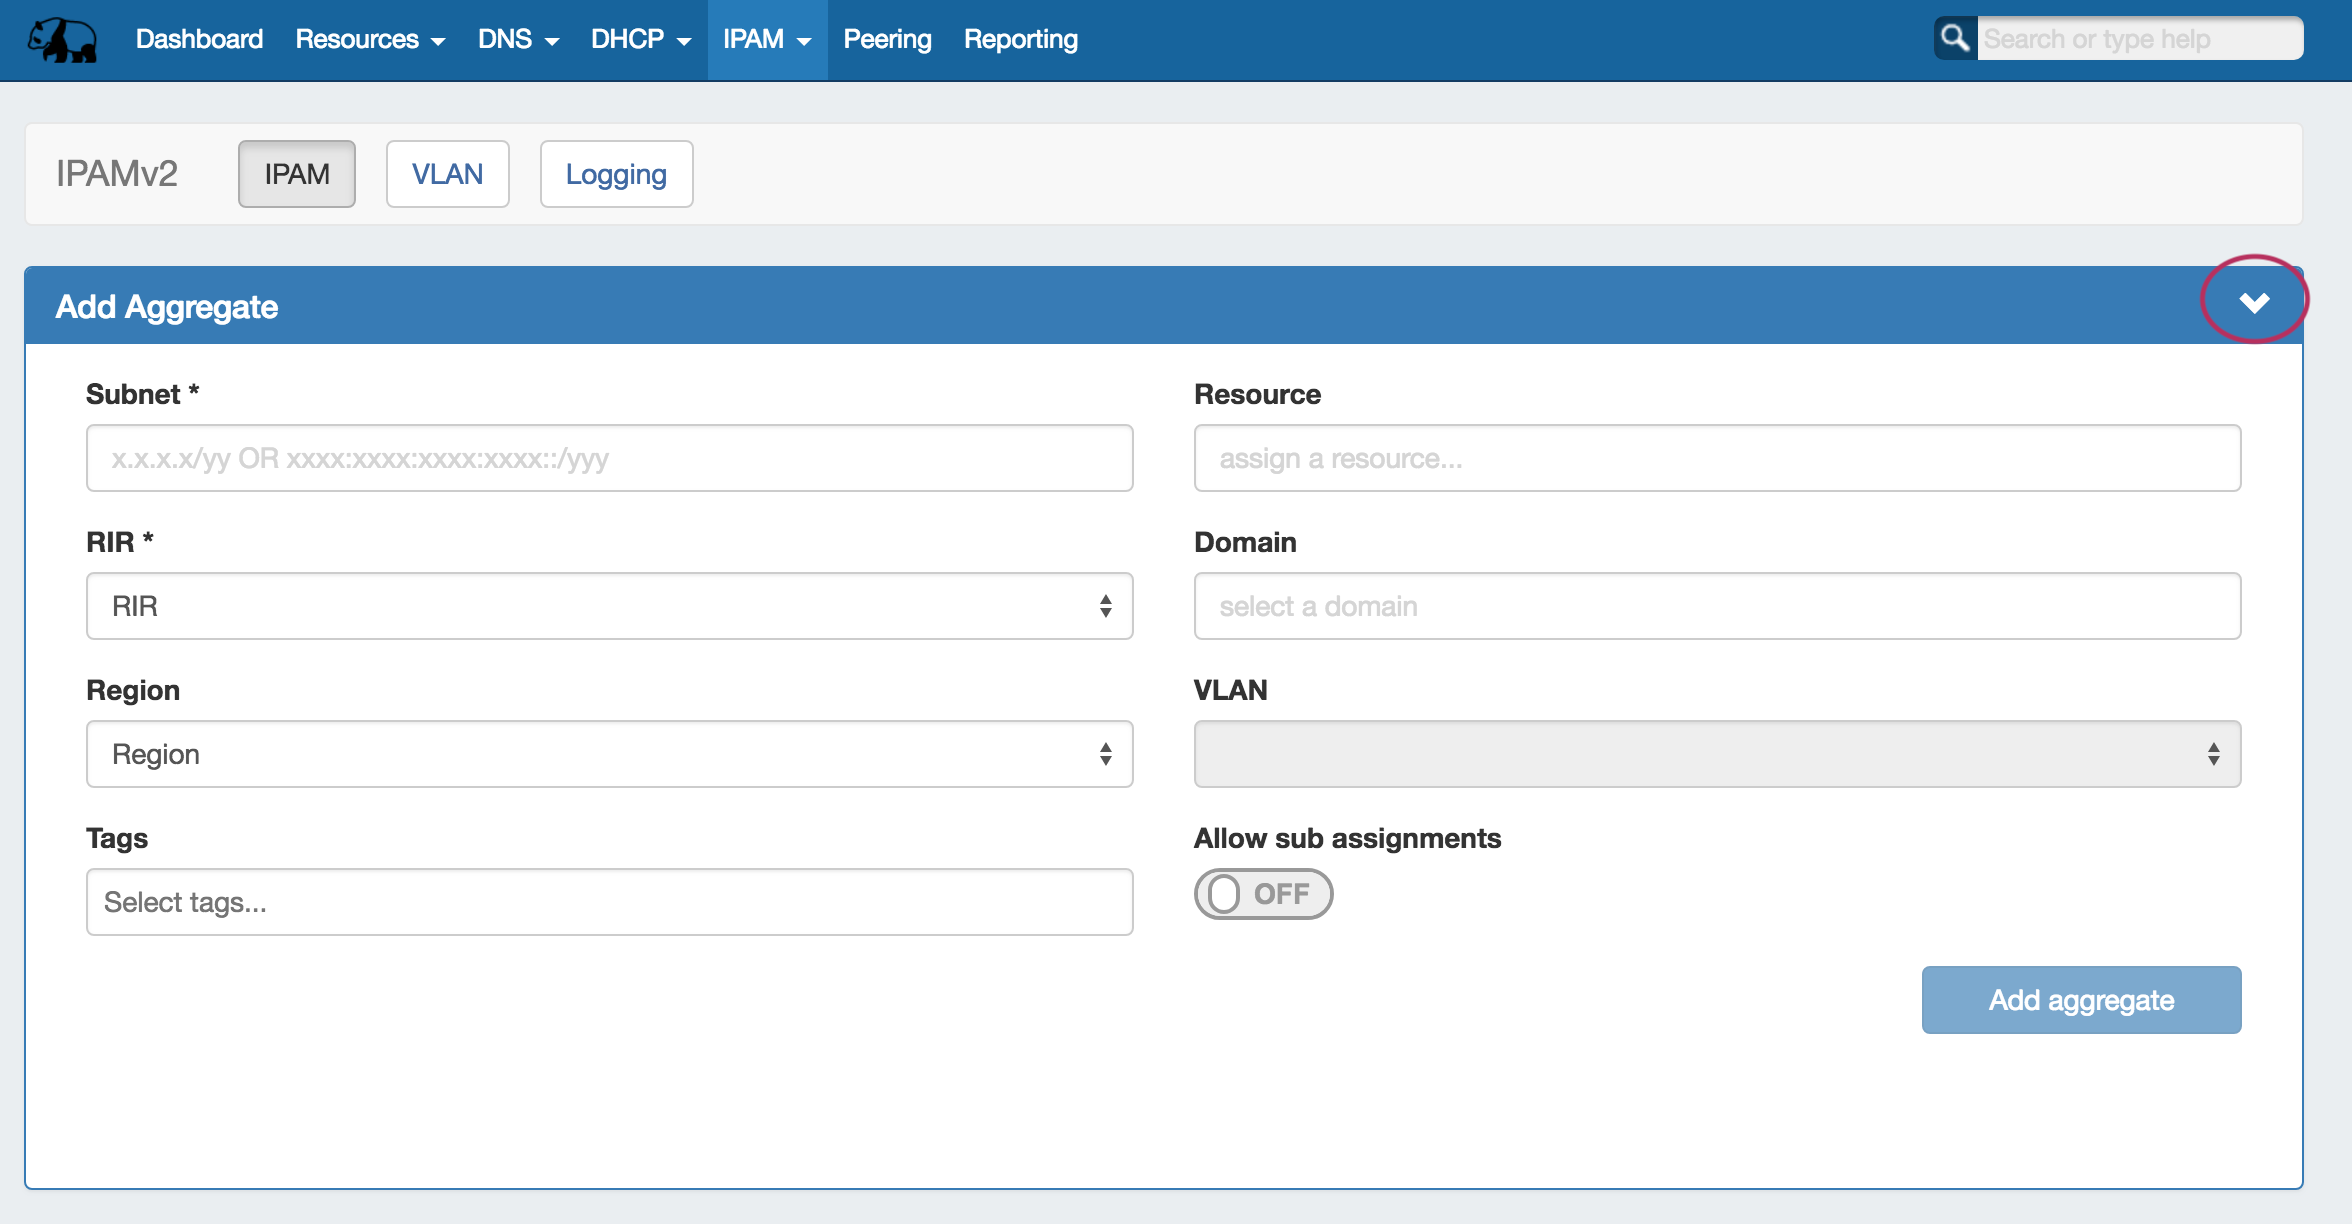The image size is (2352, 1224).
Task: Open the DNS menu
Action: (x=517, y=40)
